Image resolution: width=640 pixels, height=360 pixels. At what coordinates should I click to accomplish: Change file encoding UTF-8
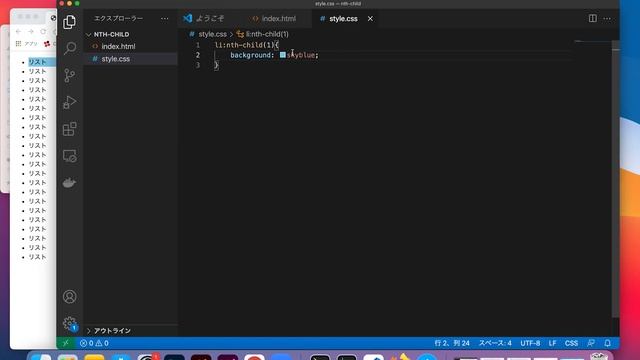tap(530, 343)
